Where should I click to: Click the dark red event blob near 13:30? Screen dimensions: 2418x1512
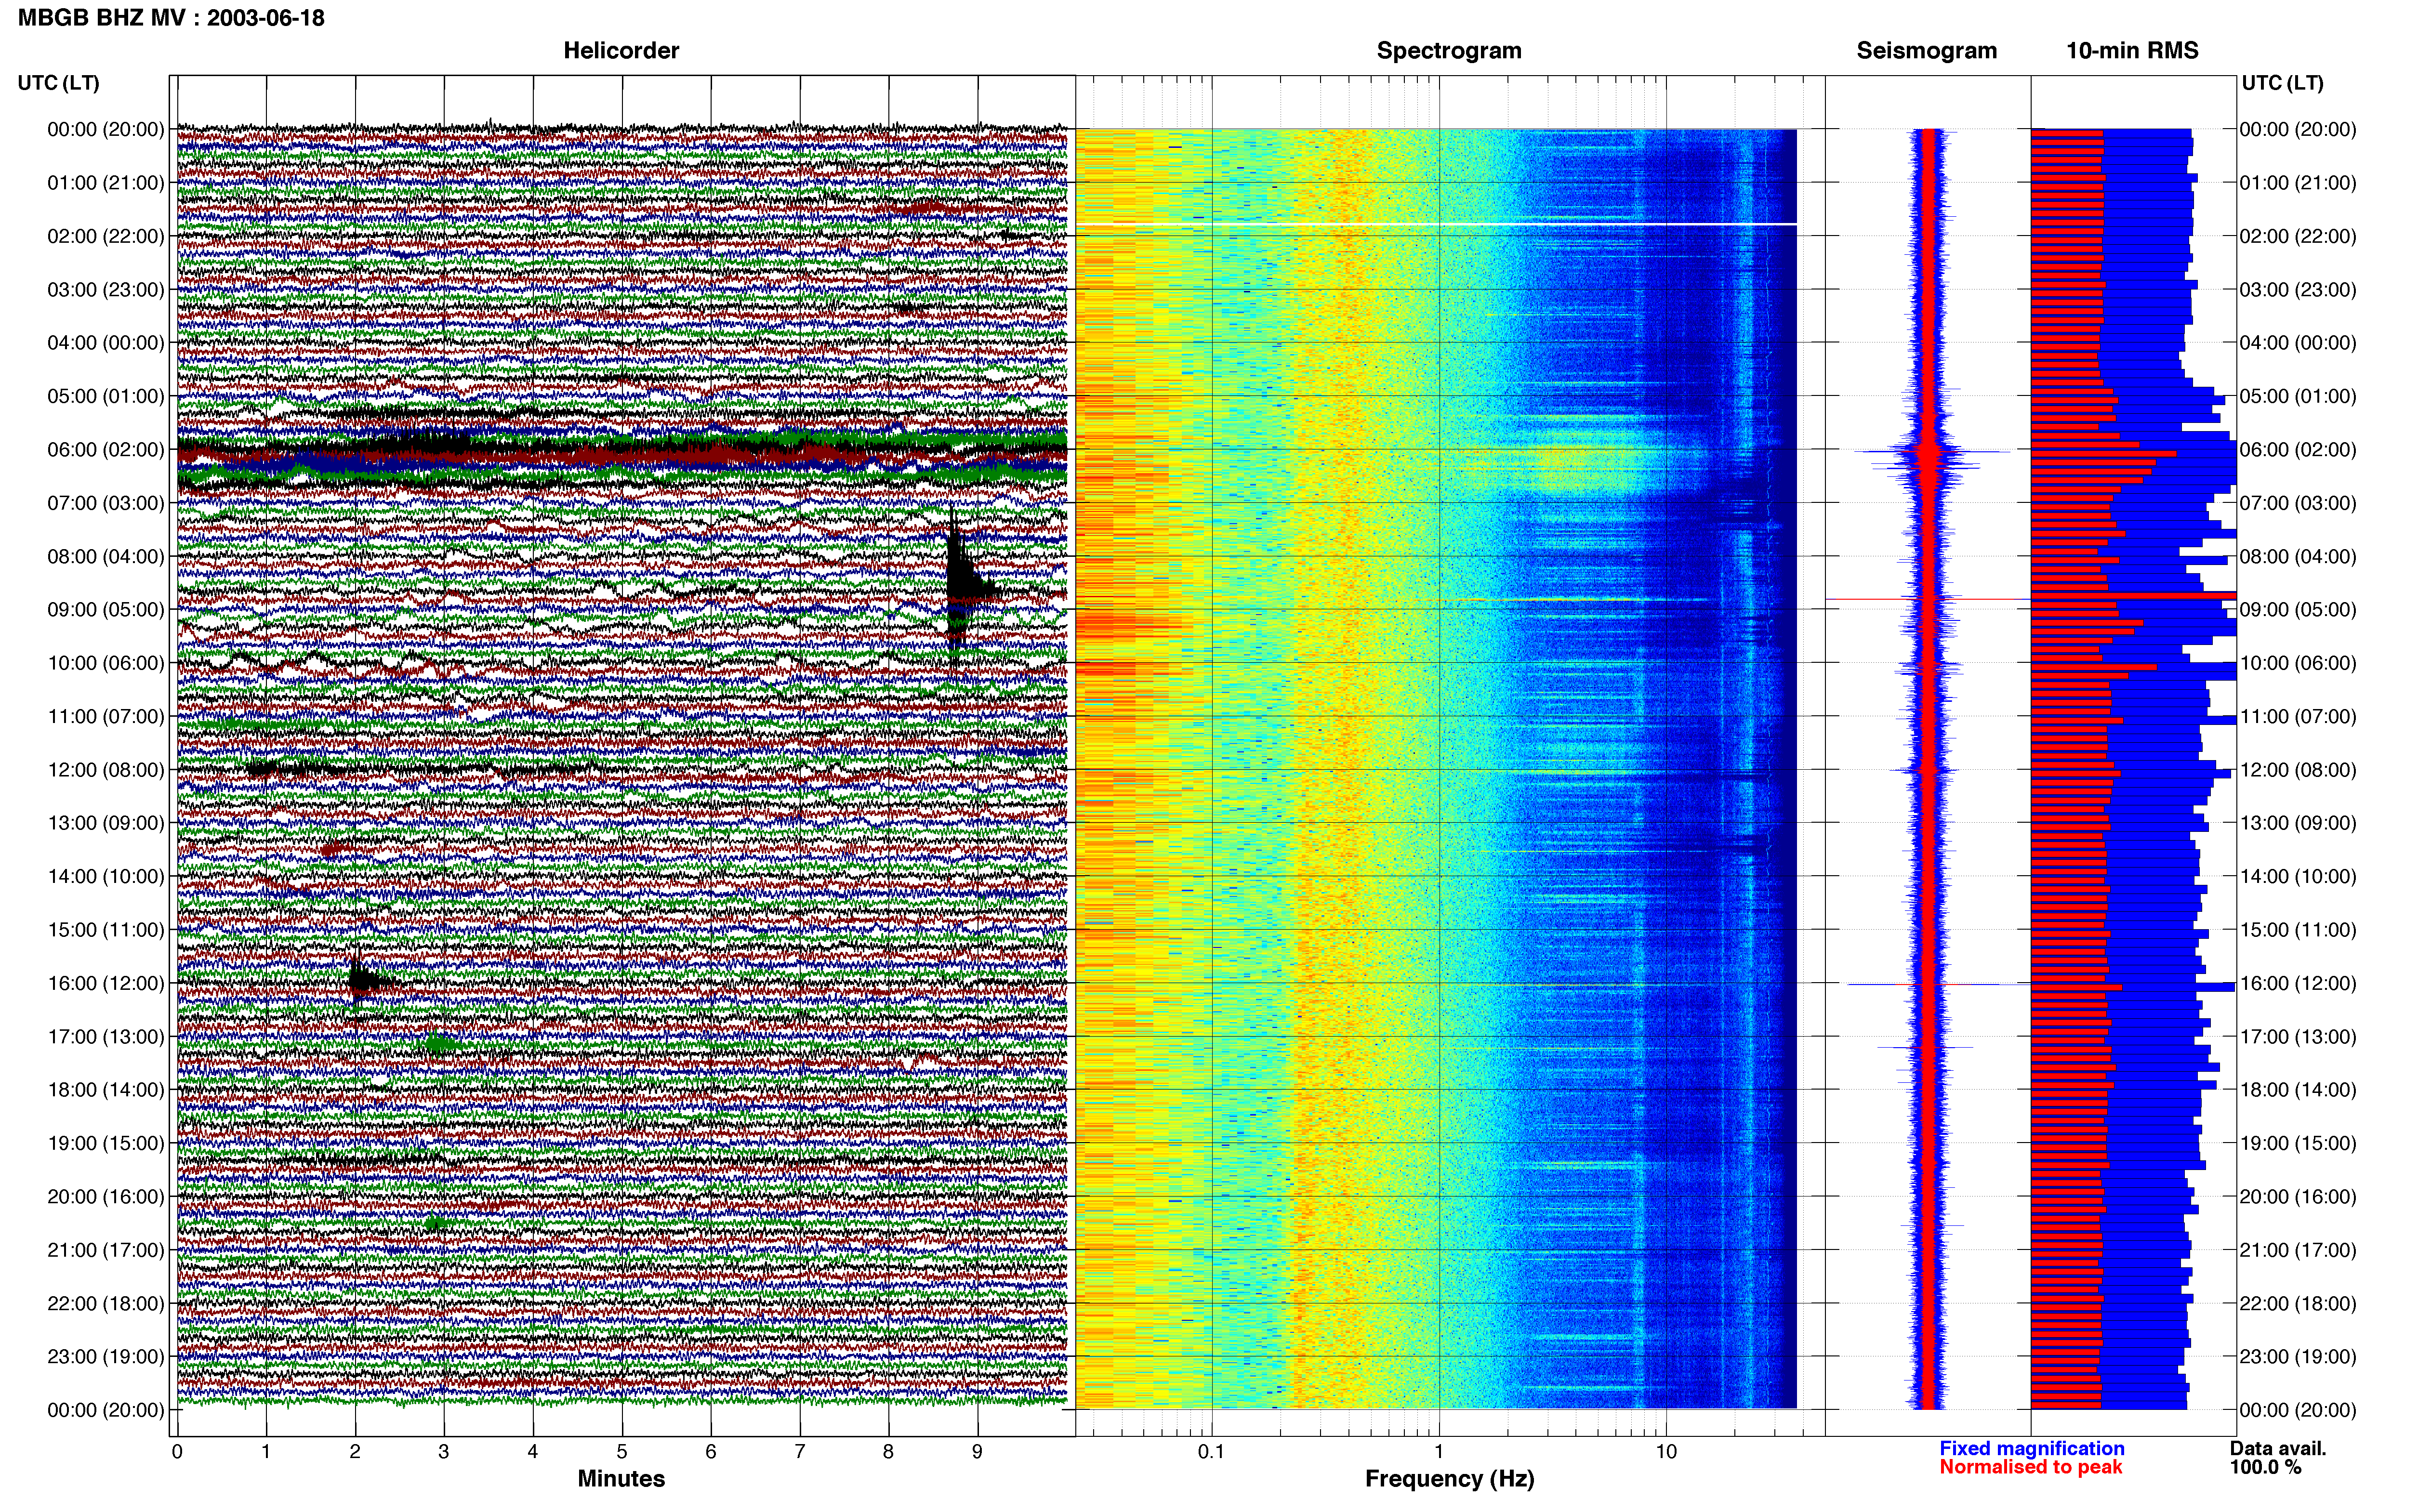(x=334, y=849)
